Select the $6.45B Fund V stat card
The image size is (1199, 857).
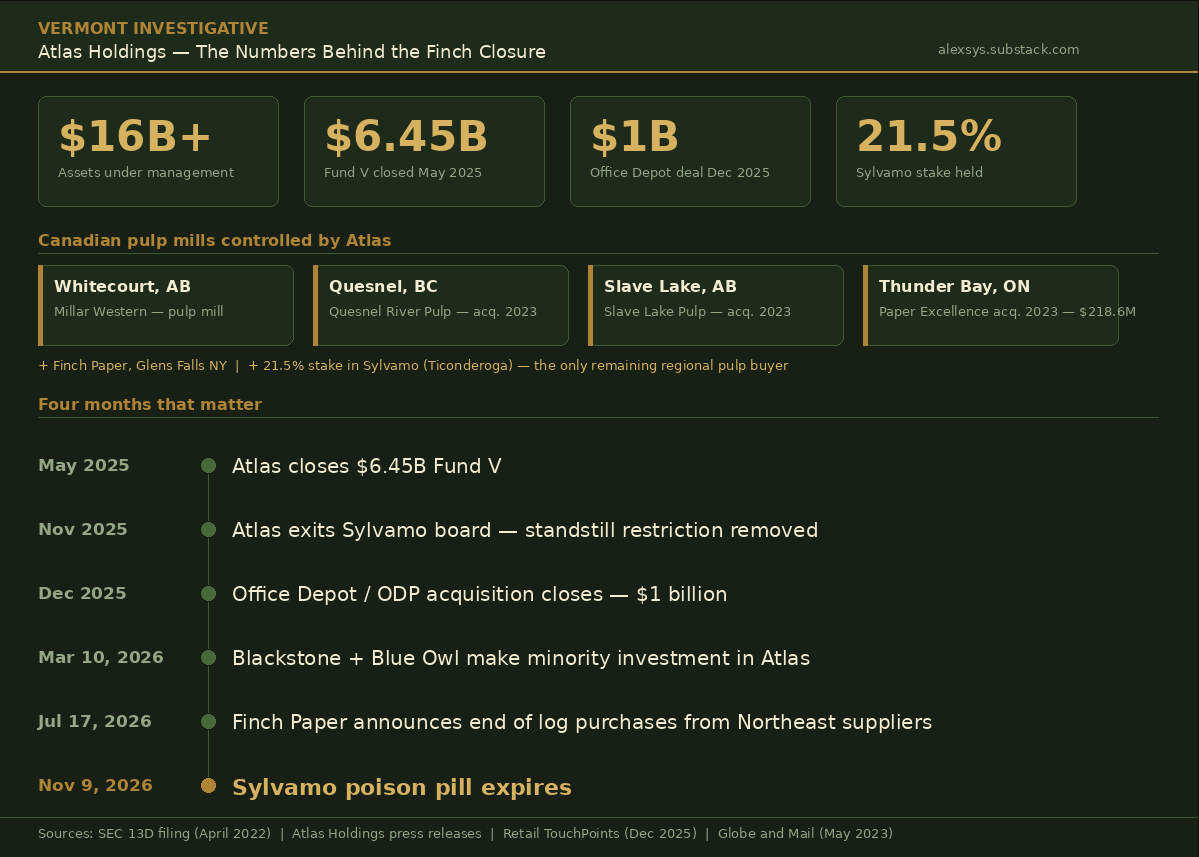424,151
